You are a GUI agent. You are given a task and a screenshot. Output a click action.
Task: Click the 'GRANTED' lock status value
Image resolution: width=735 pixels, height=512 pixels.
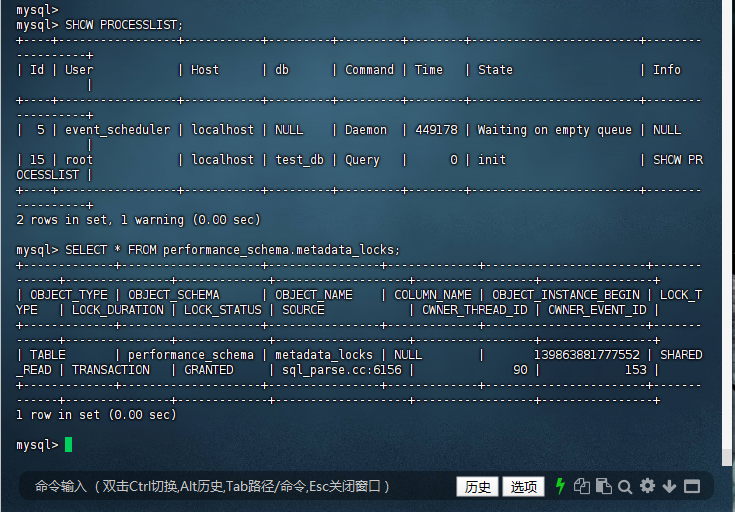(x=209, y=370)
